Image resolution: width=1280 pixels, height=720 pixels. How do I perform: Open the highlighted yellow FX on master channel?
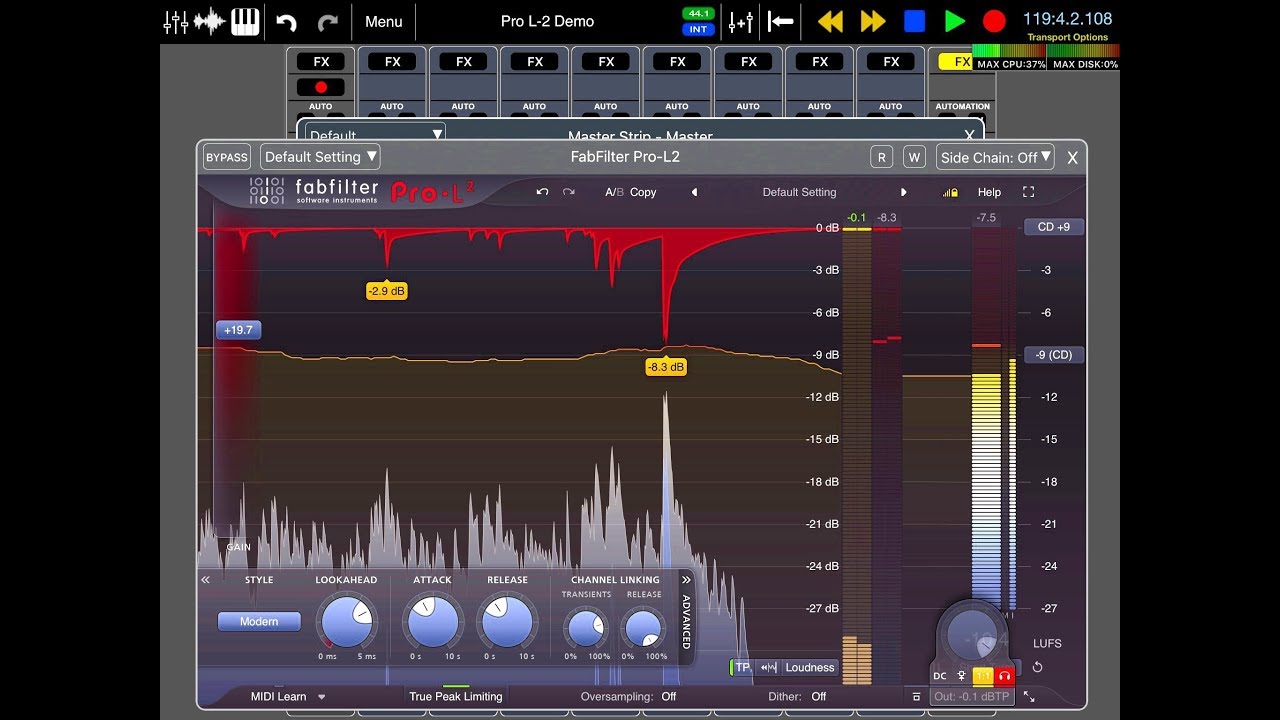956,62
